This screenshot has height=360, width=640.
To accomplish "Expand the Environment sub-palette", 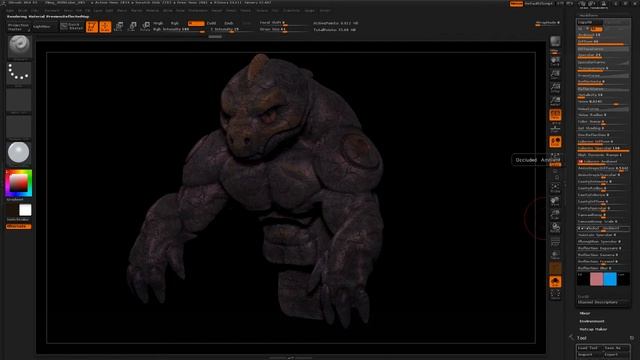I will click(592, 321).
